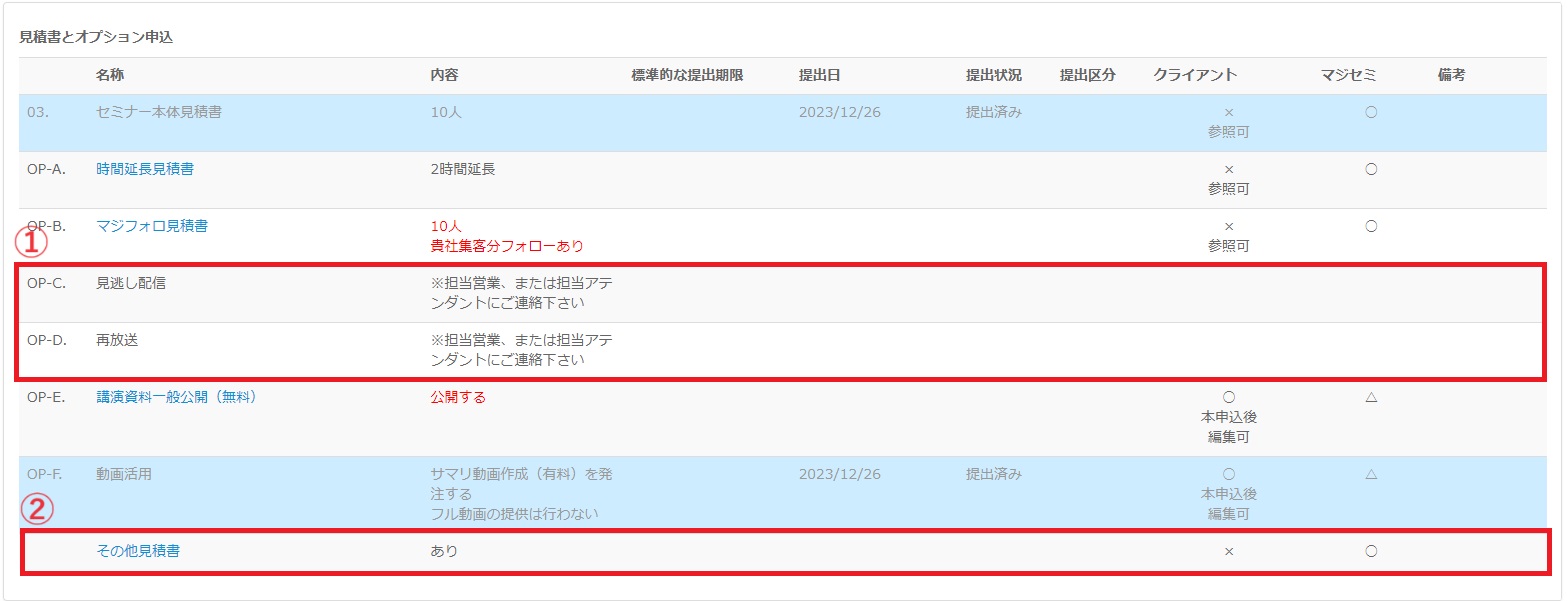1567x601 pixels.
Task: Click the red circled number ① marker
Action: pos(33,243)
